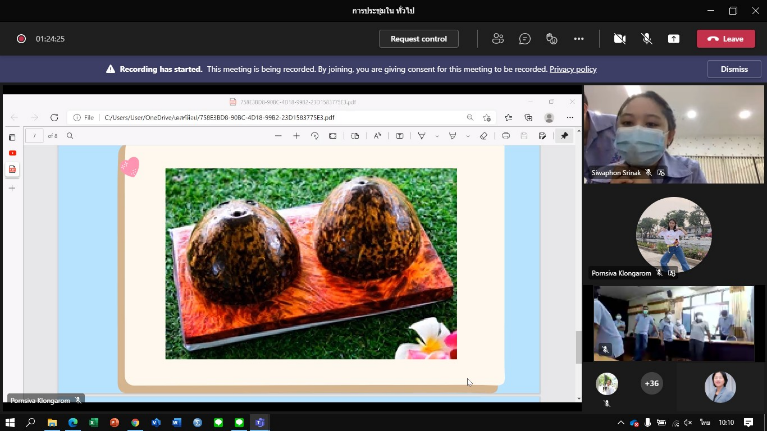Select the PDF Erase tool

(483, 136)
